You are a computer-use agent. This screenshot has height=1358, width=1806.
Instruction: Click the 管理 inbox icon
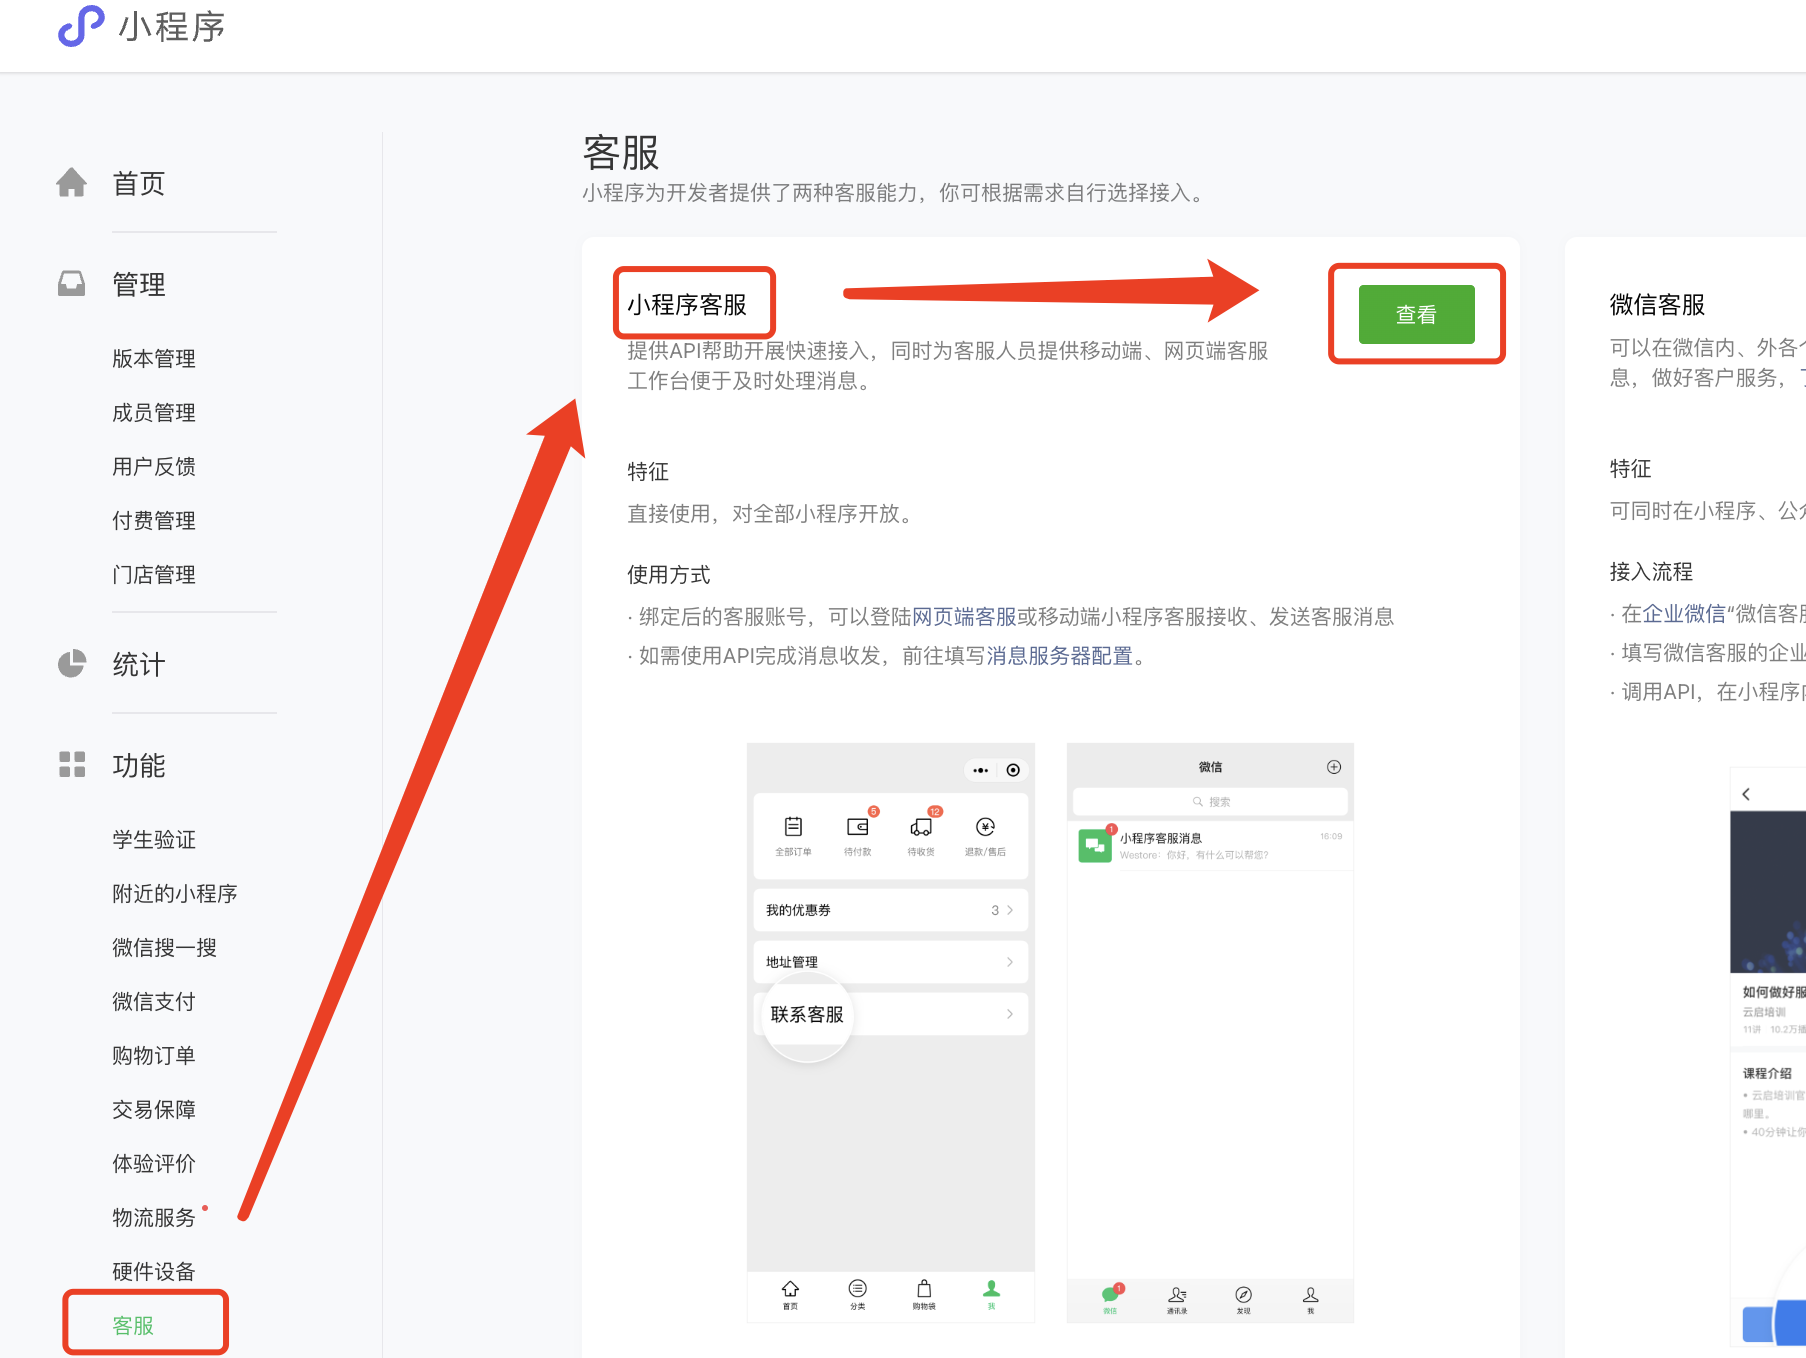click(x=71, y=284)
